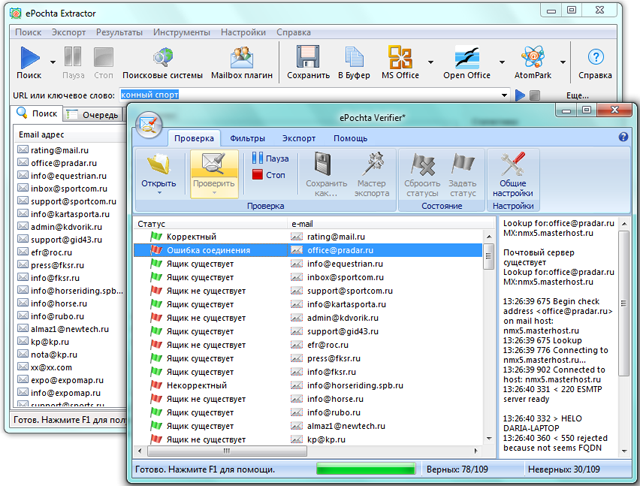Click the status list horizontal scrollbar thumb

pos(227,451)
